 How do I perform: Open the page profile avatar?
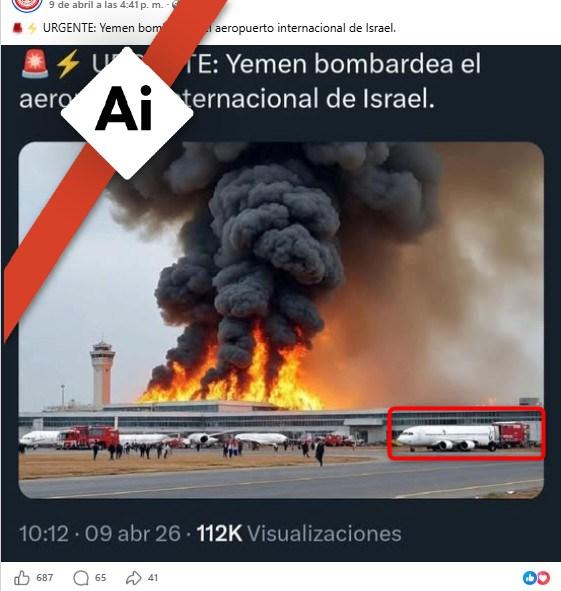click(27, 5)
